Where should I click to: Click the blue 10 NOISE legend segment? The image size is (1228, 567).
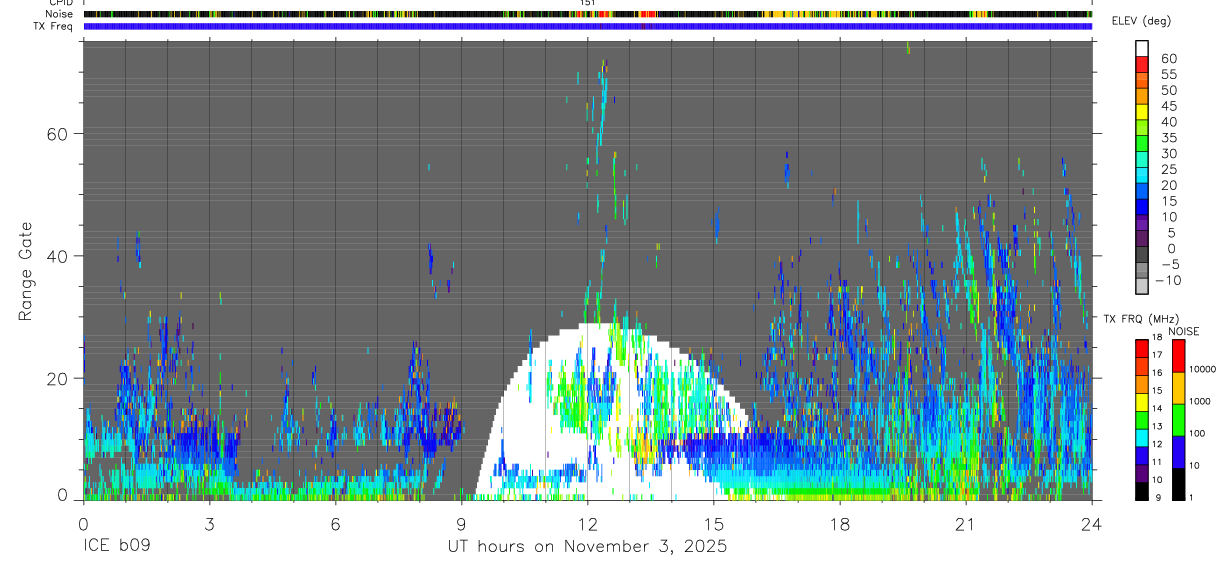(x=1178, y=452)
